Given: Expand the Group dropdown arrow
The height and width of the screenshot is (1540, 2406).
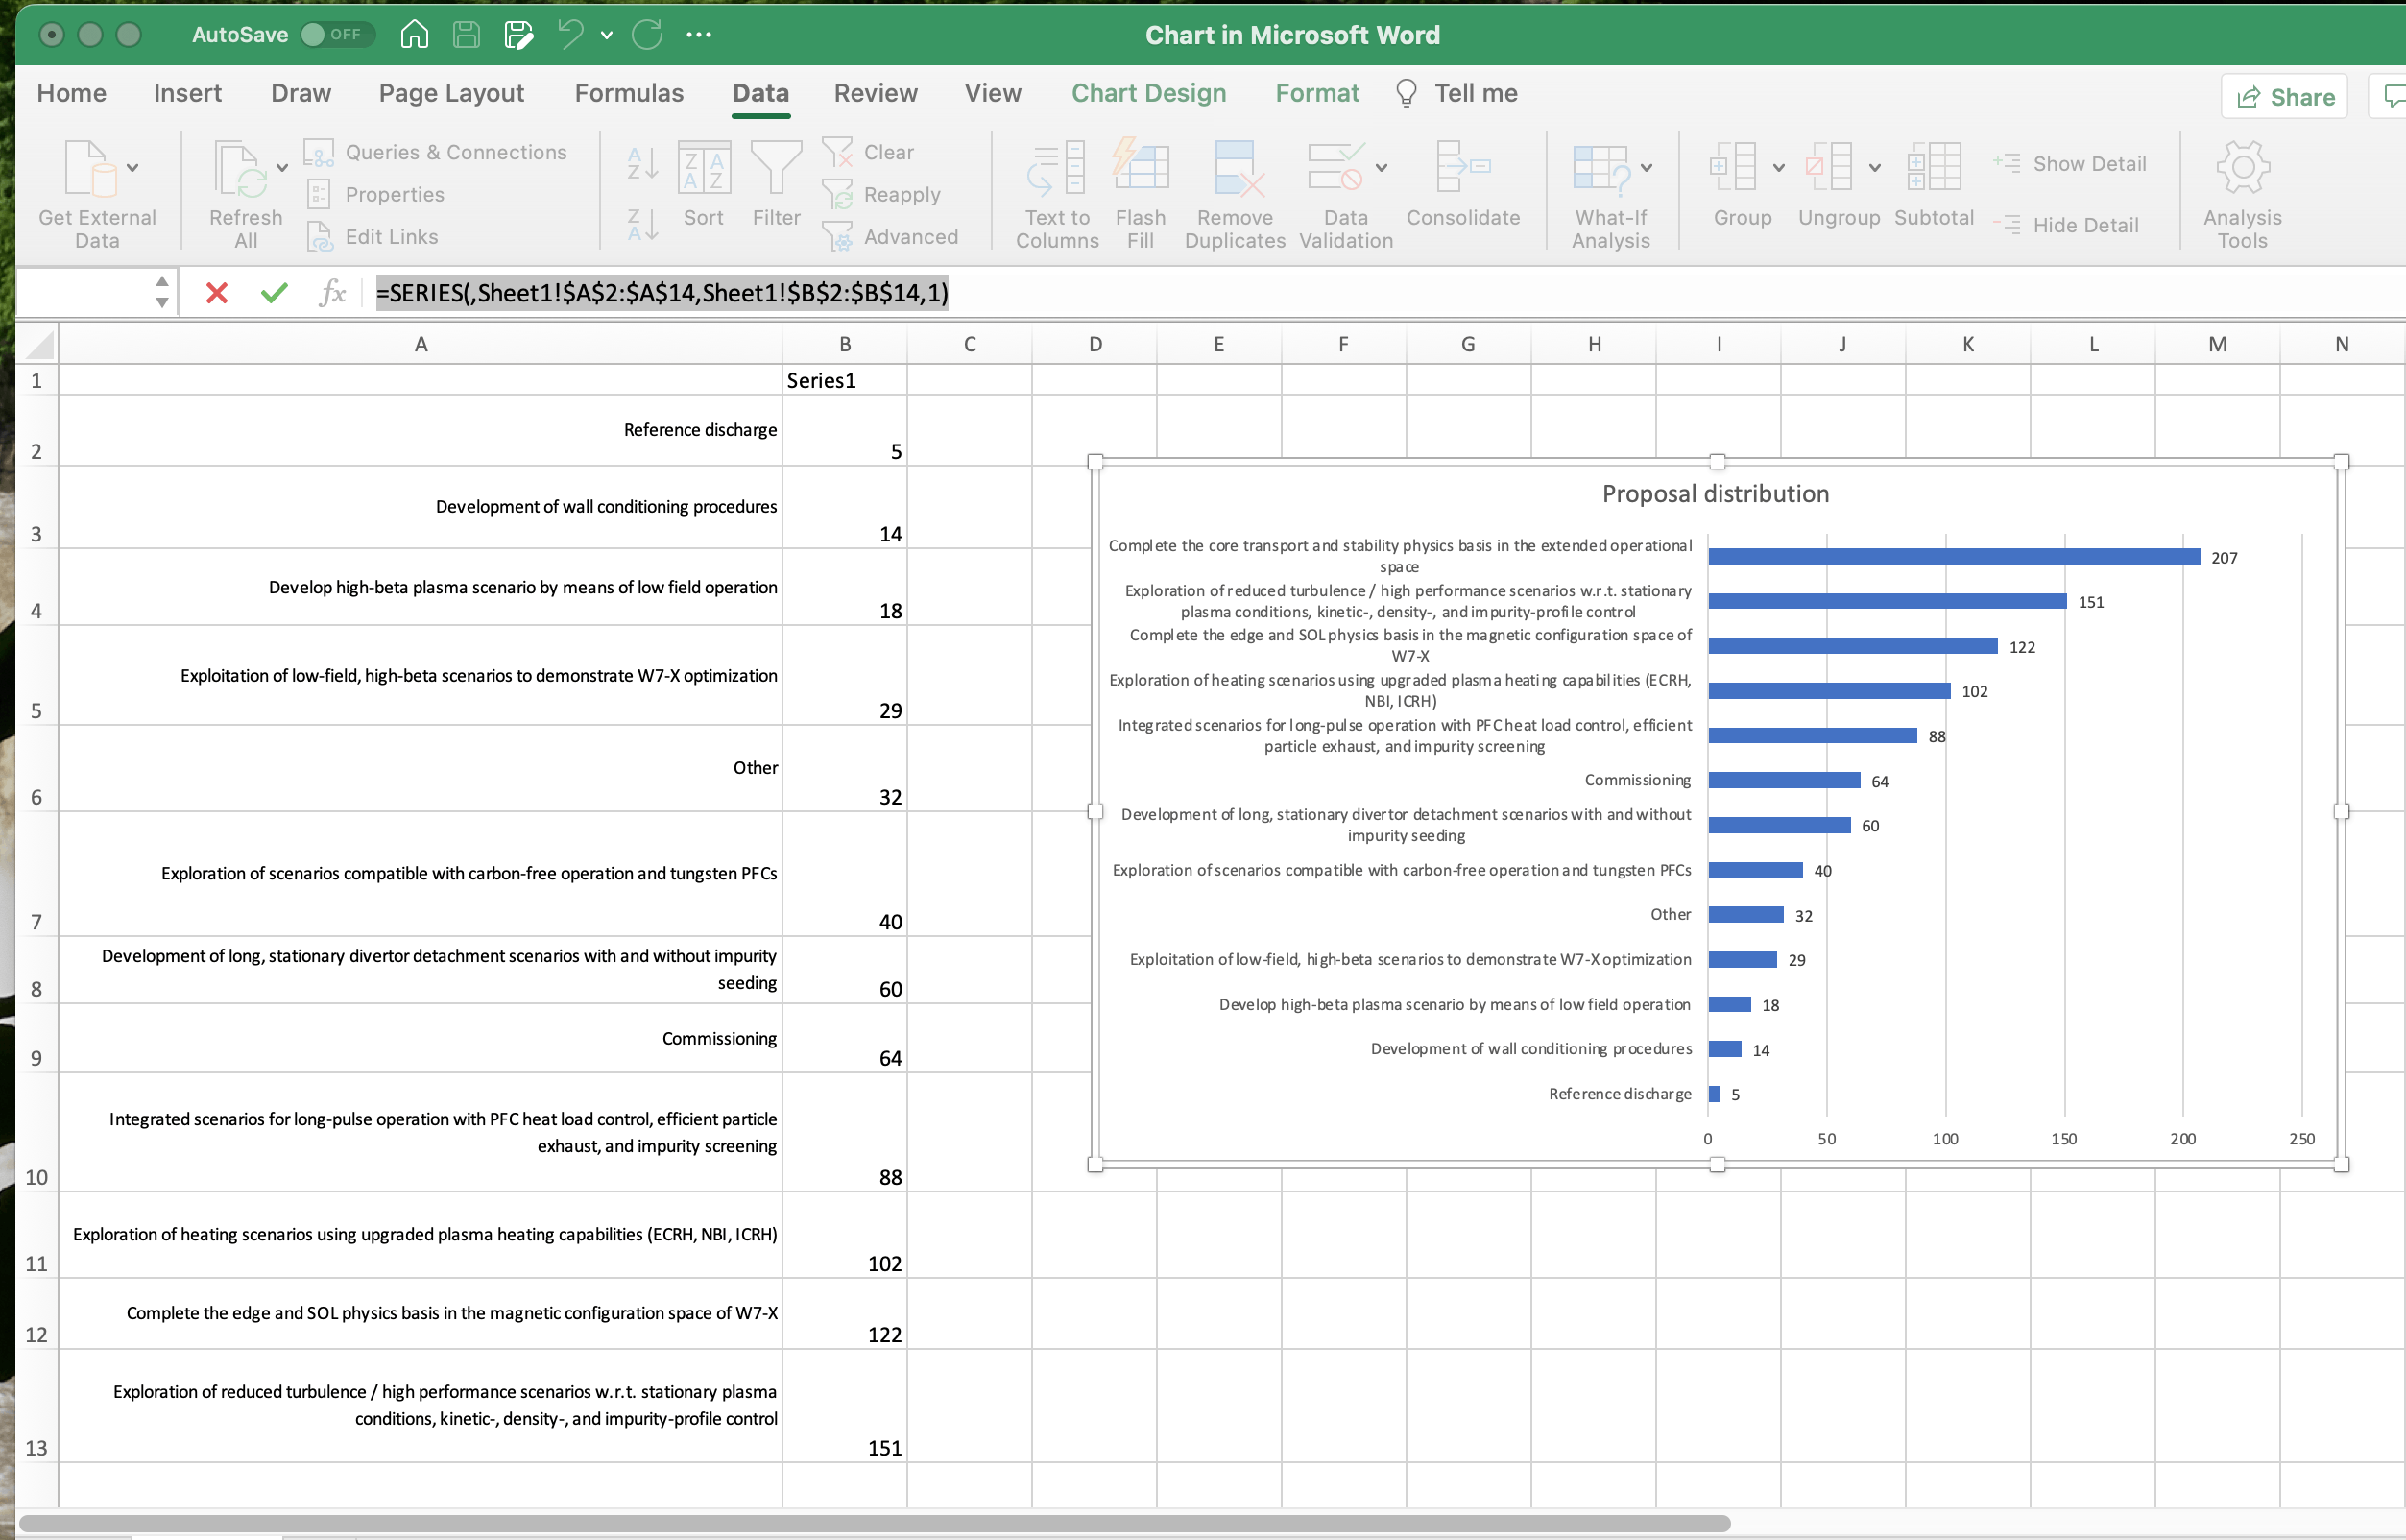Looking at the screenshot, I should coord(1778,168).
